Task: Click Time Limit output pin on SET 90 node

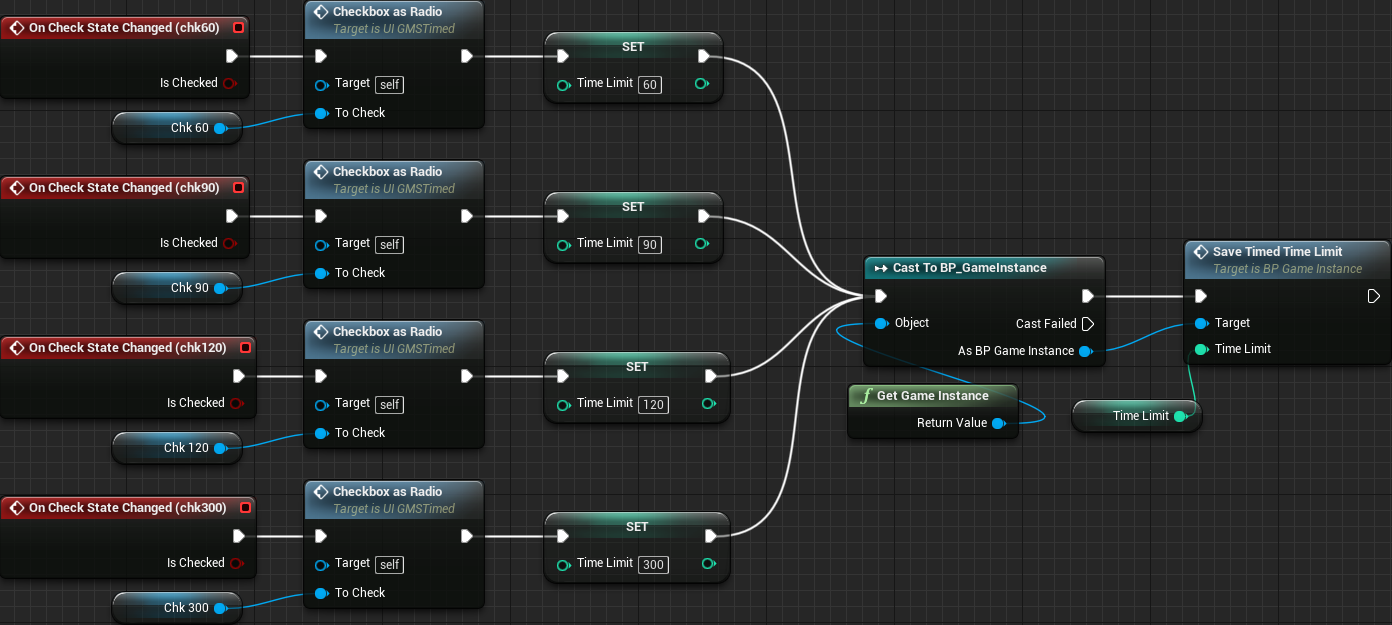Action: (701, 243)
